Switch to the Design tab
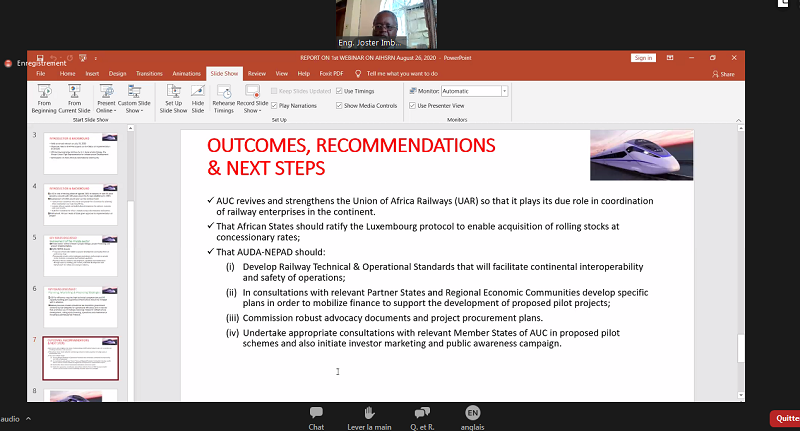This screenshot has width=800, height=431. (117, 74)
